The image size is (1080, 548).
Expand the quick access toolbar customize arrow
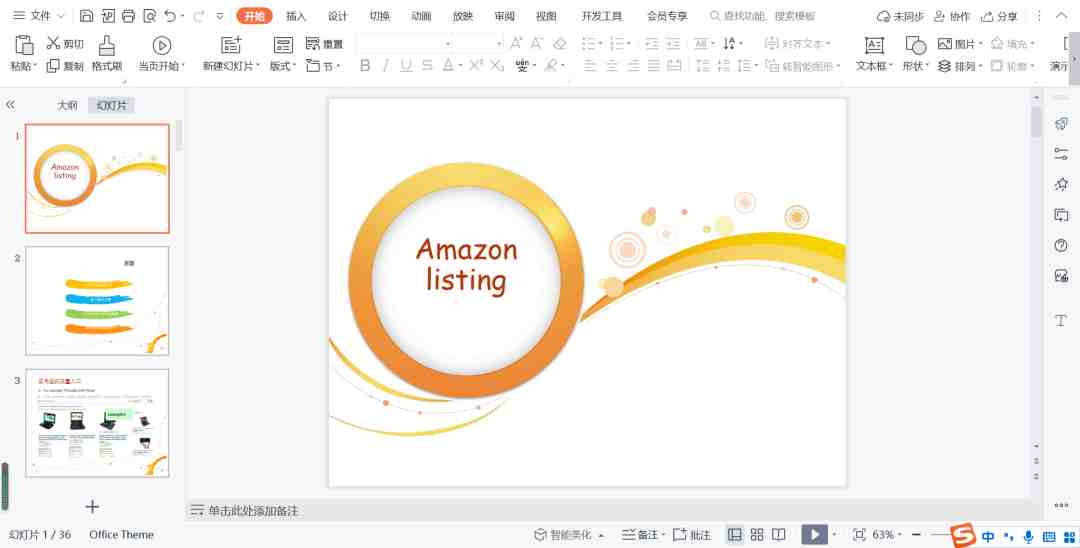click(220, 16)
